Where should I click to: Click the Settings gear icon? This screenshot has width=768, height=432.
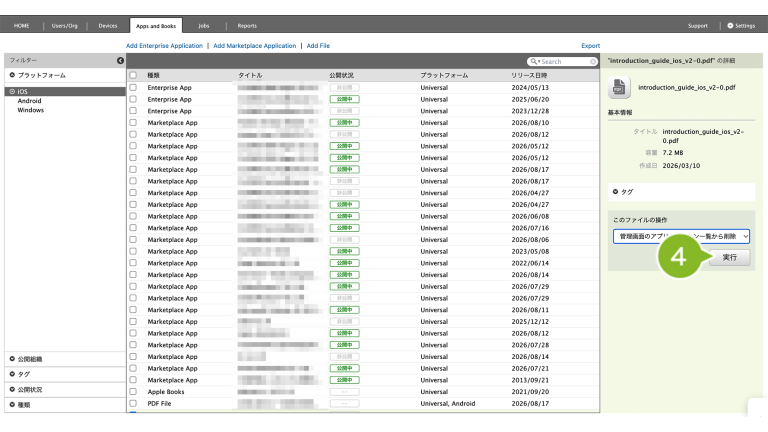(x=730, y=25)
